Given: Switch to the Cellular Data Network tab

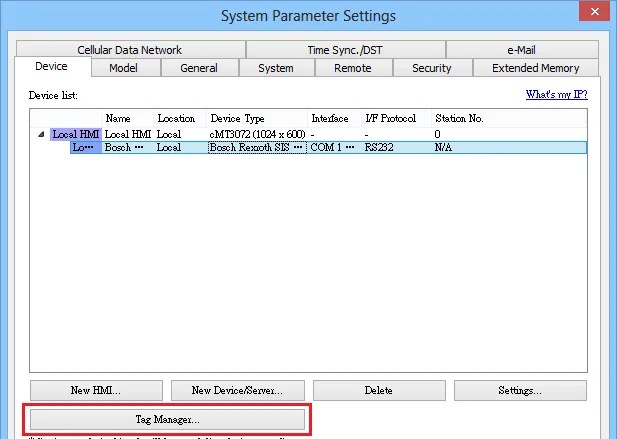Looking at the screenshot, I should [x=130, y=50].
